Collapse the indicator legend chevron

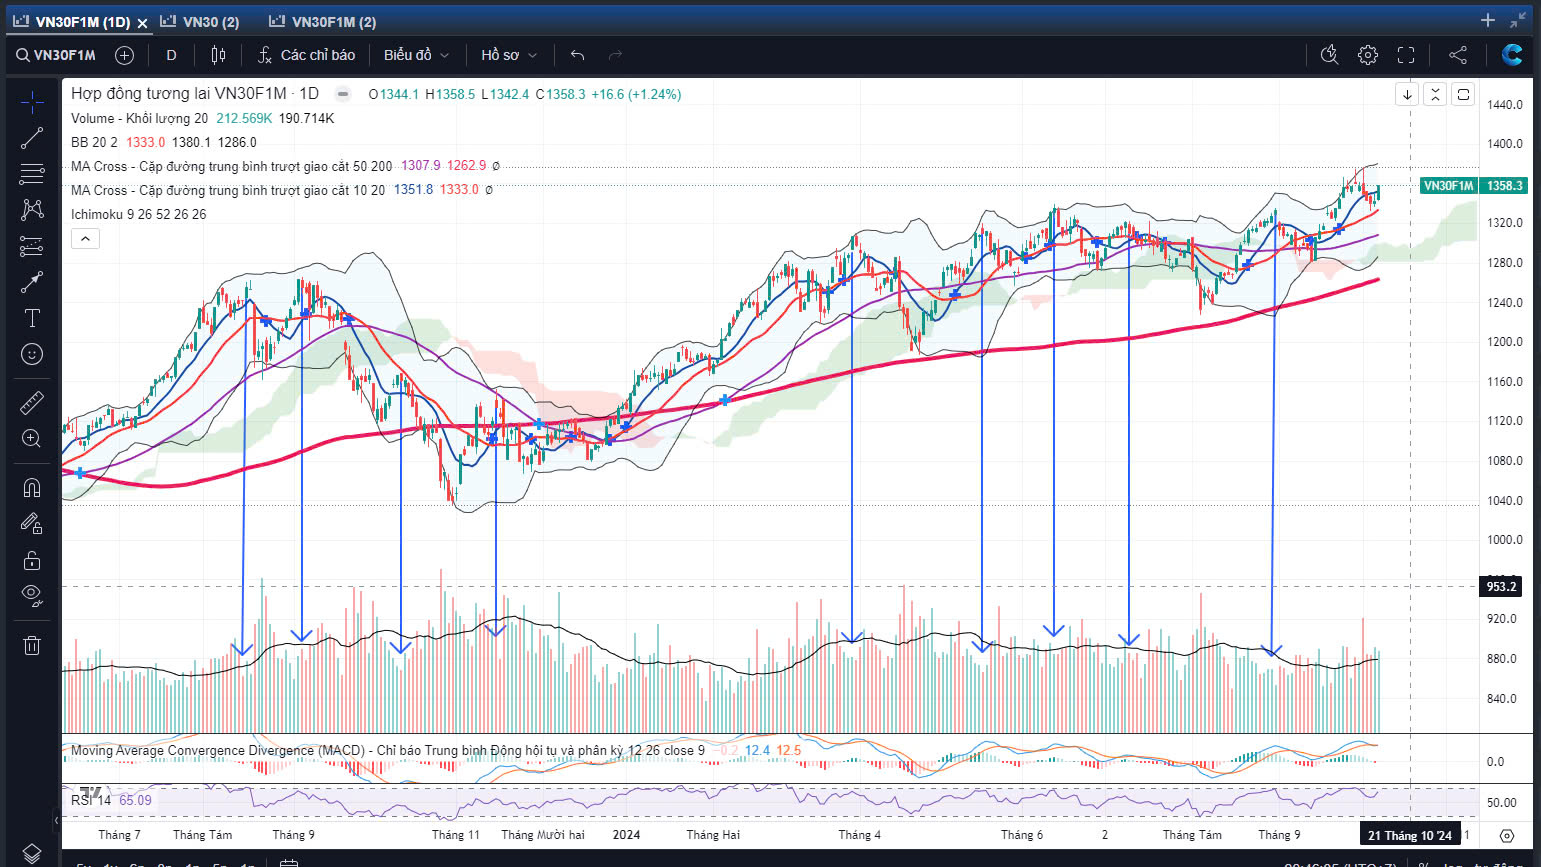click(x=85, y=239)
